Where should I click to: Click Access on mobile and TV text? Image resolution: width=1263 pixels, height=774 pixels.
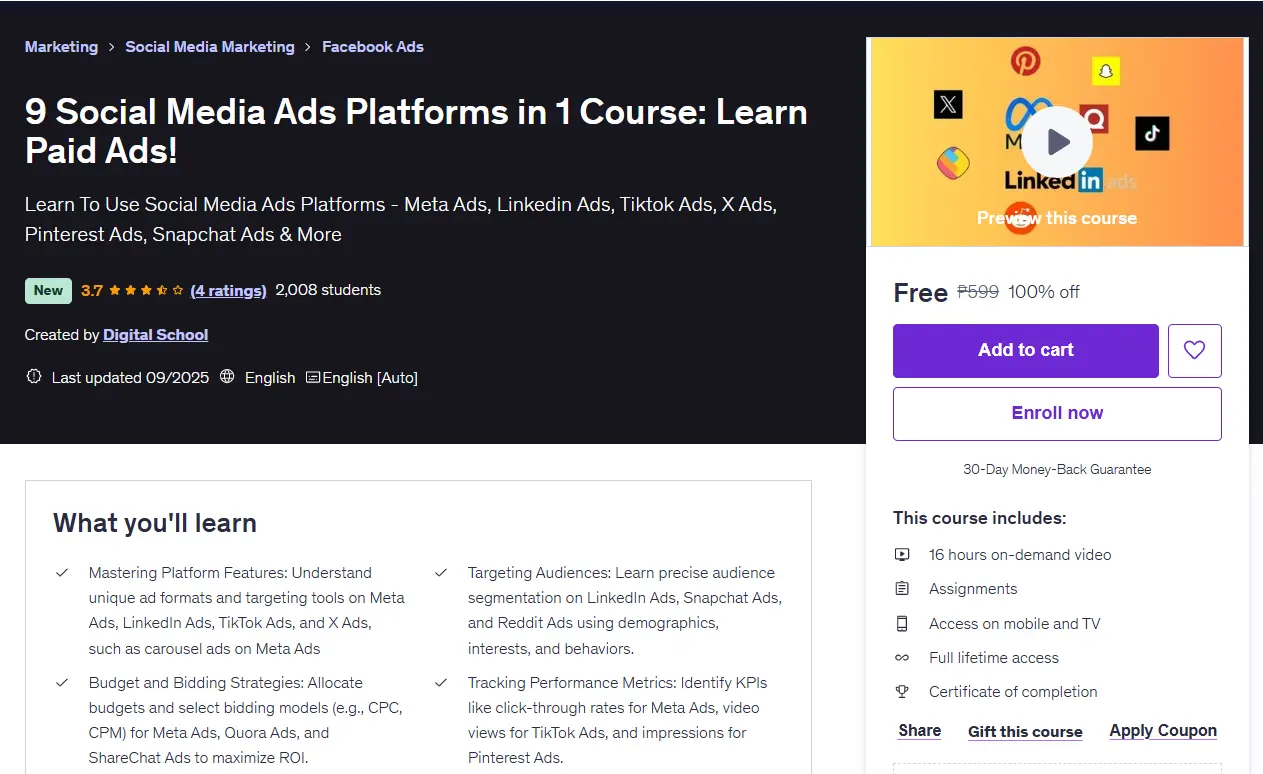[x=1014, y=623]
